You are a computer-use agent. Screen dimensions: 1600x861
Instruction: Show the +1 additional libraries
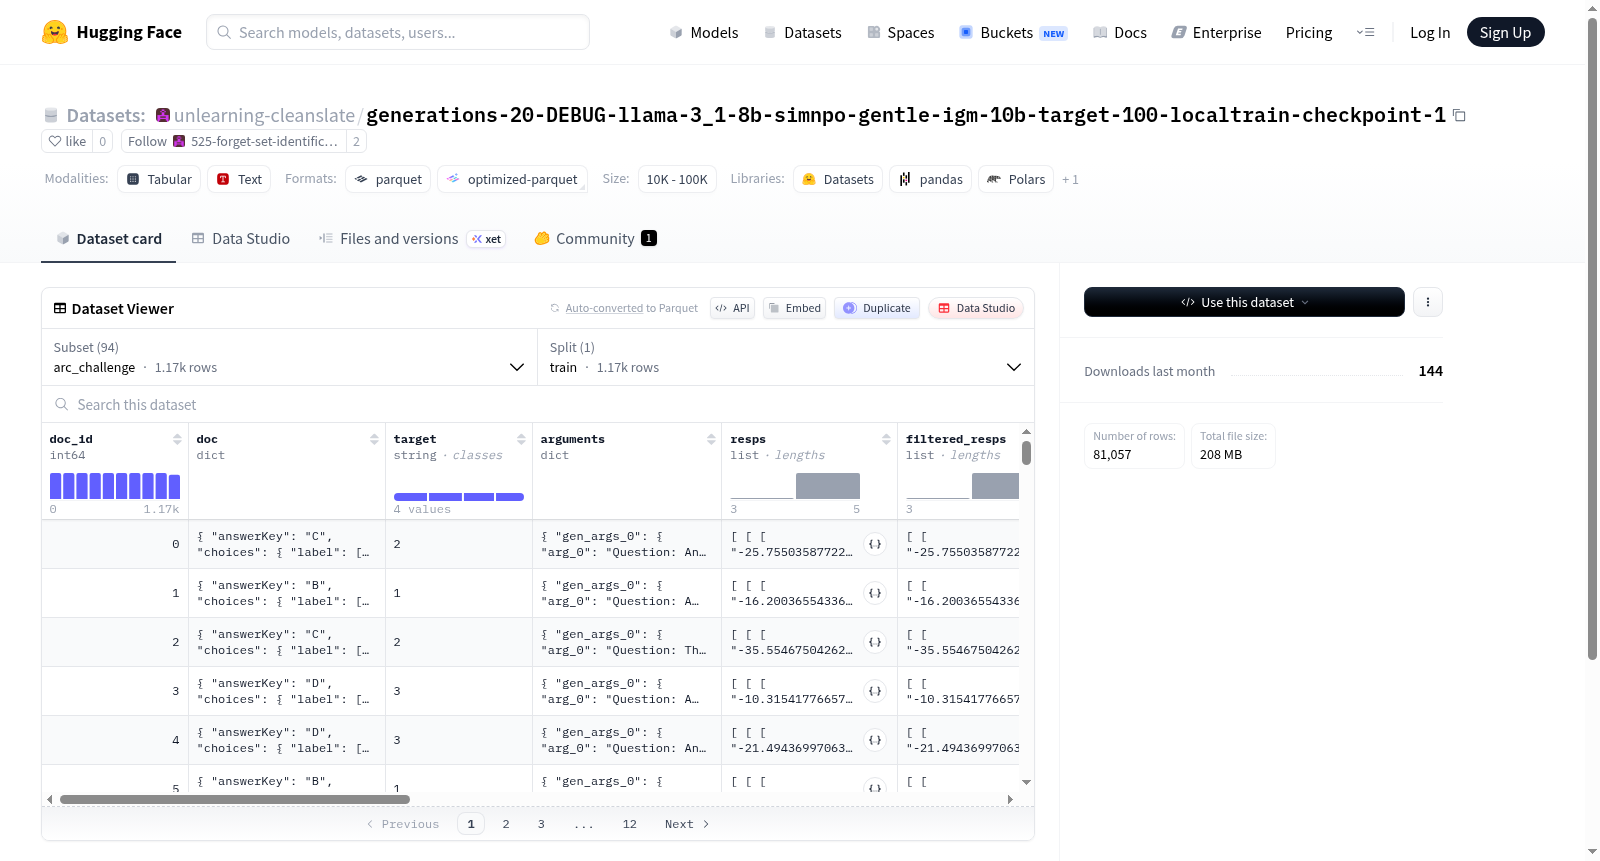[1070, 180]
